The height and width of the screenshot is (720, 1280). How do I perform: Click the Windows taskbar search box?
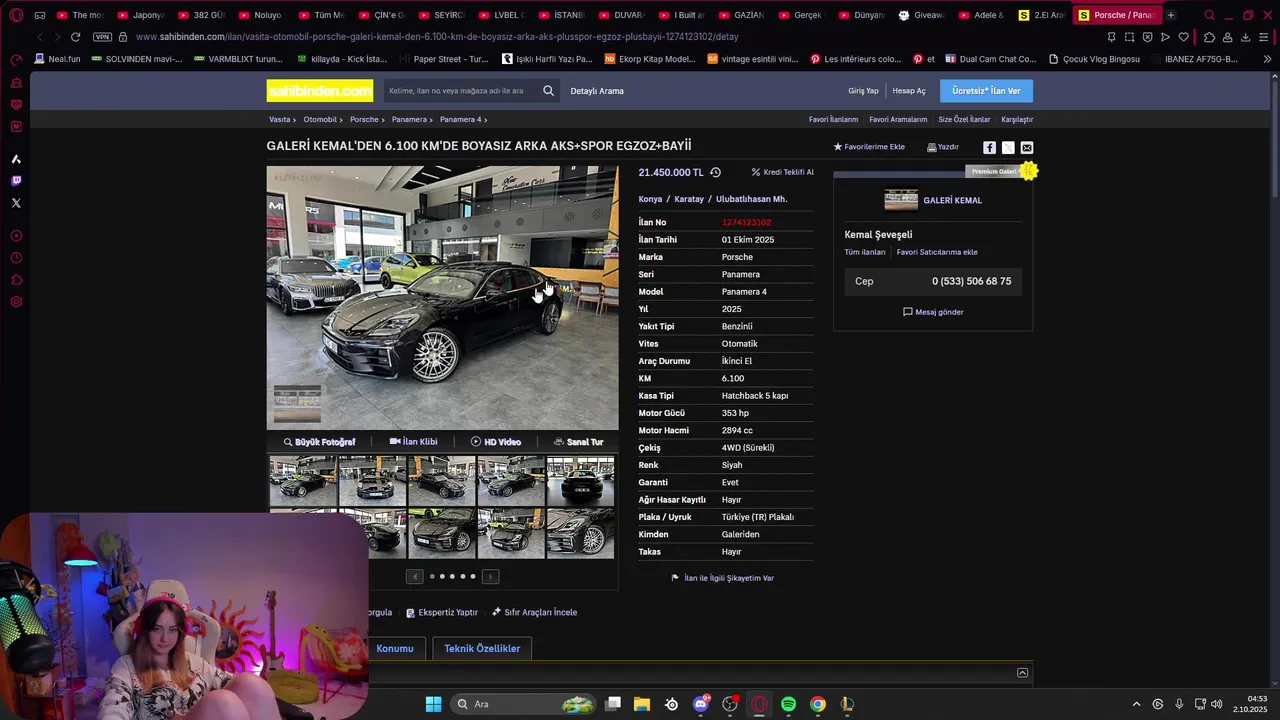tap(524, 704)
